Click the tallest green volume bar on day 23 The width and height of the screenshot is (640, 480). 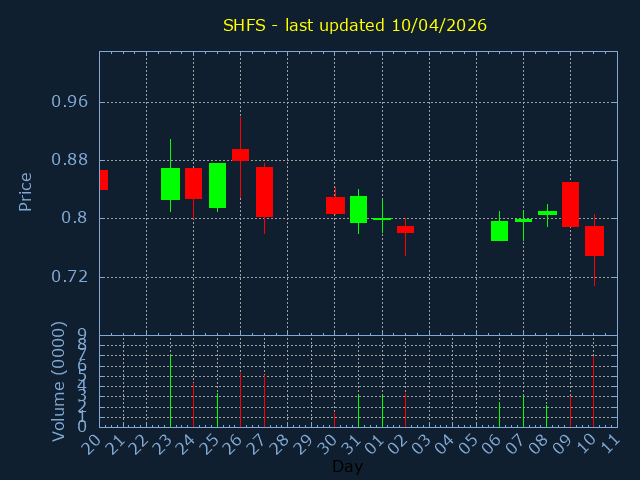click(170, 391)
